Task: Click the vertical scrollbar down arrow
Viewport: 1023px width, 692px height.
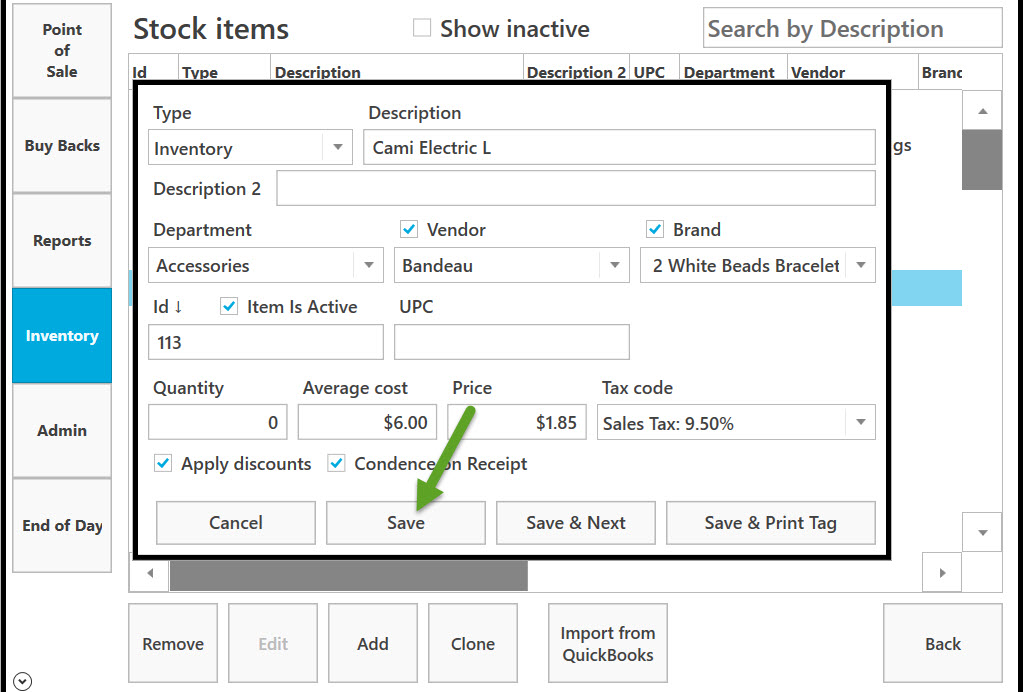Action: 982,532
